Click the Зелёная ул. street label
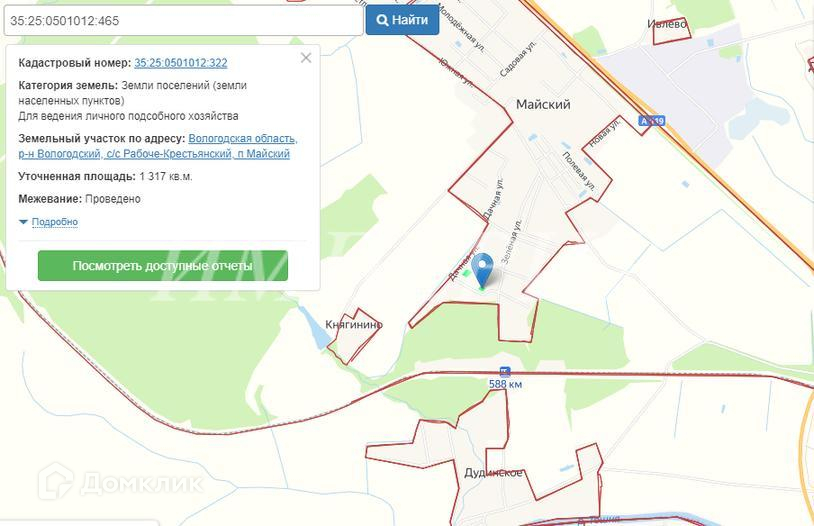The width and height of the screenshot is (814, 526). pyautogui.click(x=512, y=241)
